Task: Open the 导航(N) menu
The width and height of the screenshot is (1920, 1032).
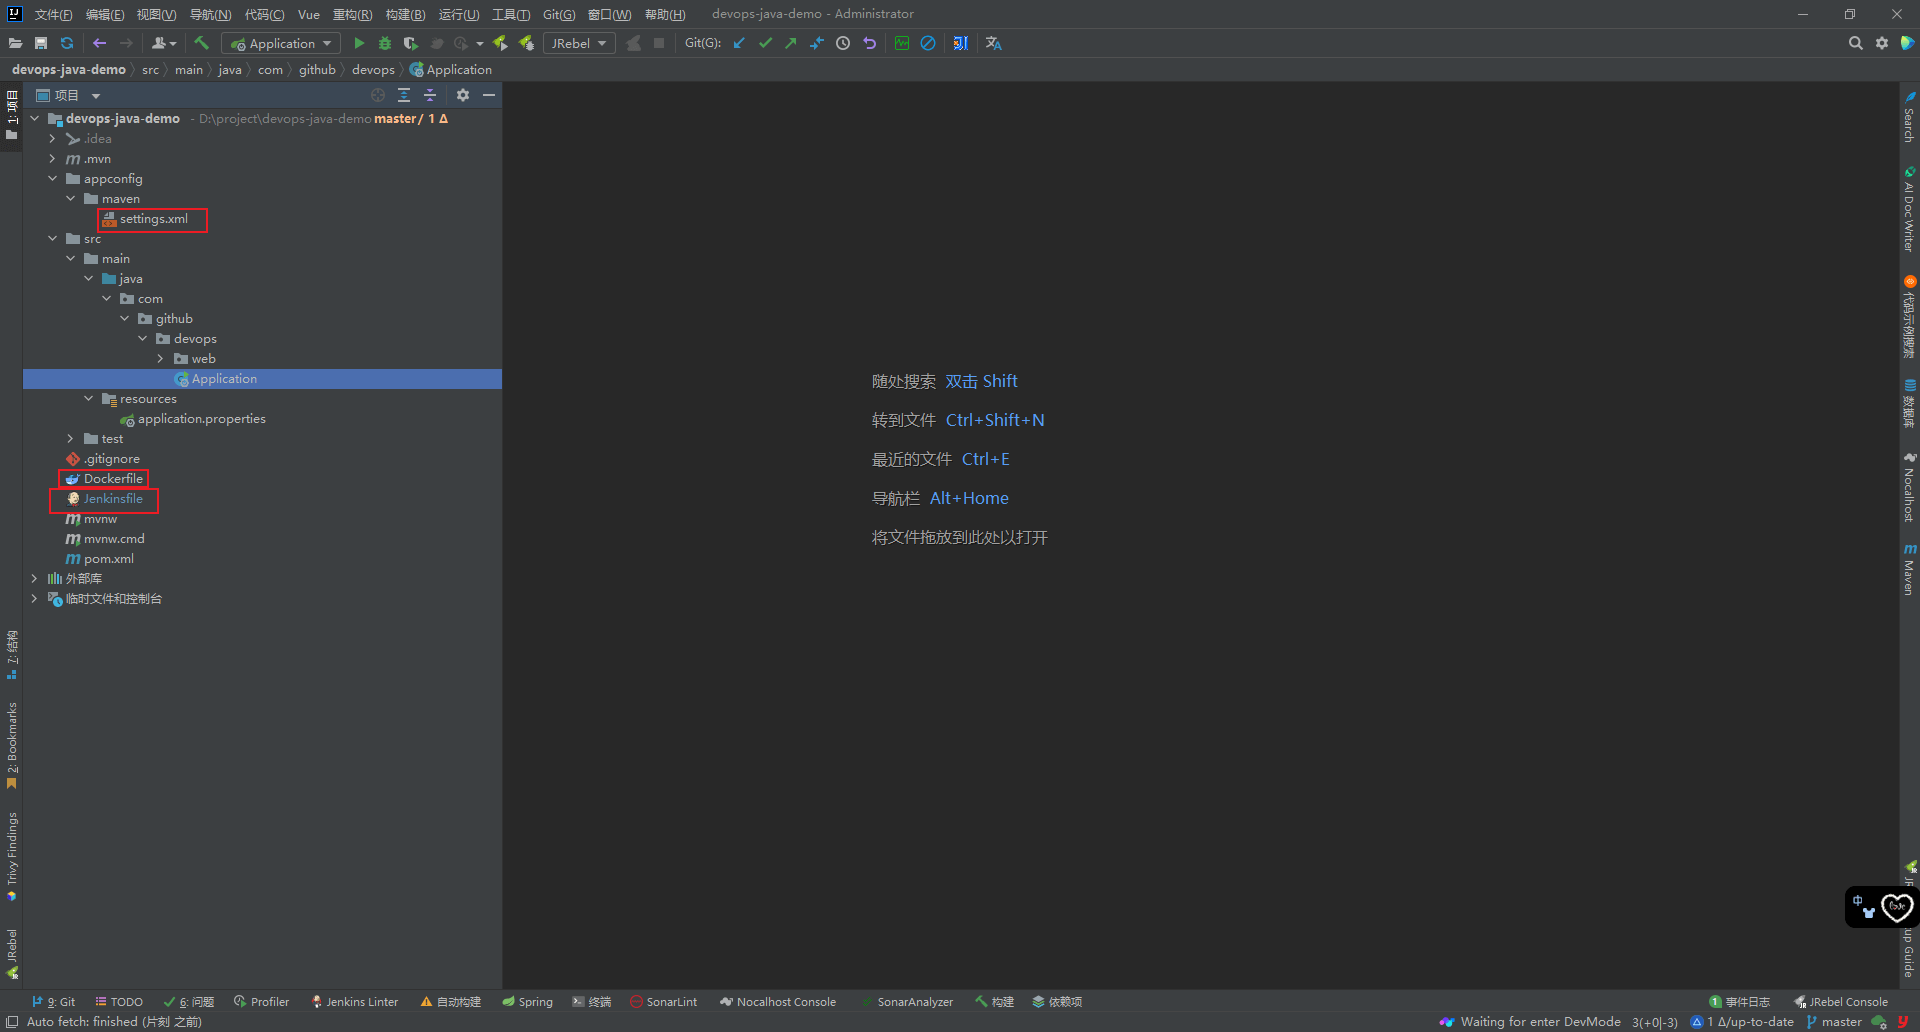Action: 210,14
